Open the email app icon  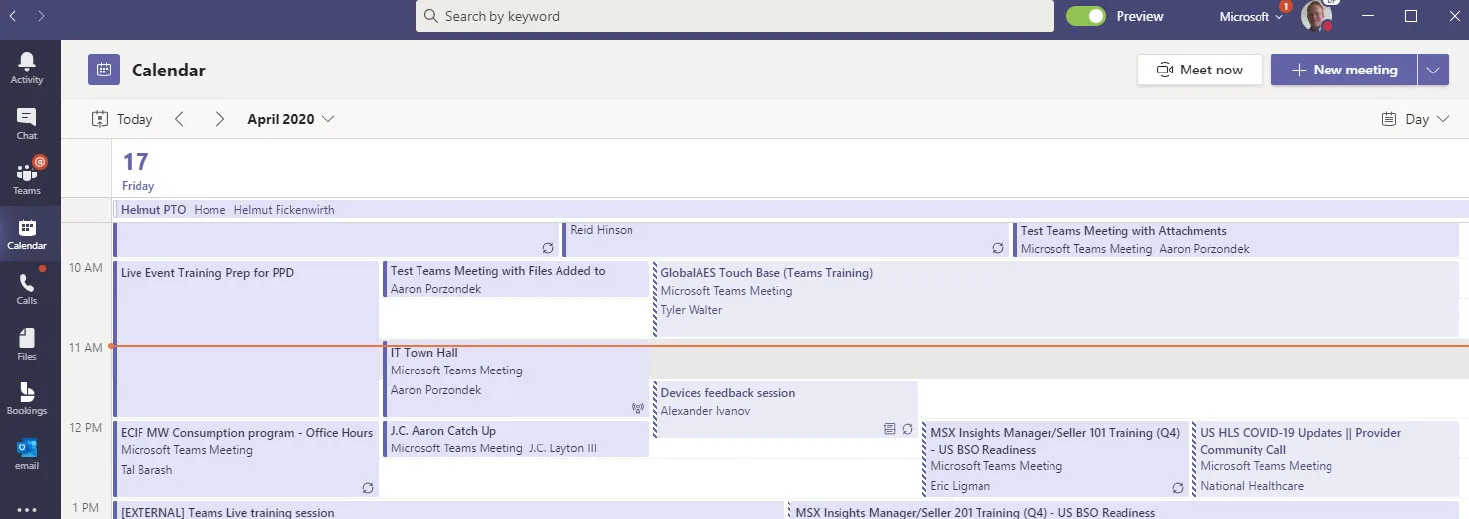pyautogui.click(x=27, y=454)
